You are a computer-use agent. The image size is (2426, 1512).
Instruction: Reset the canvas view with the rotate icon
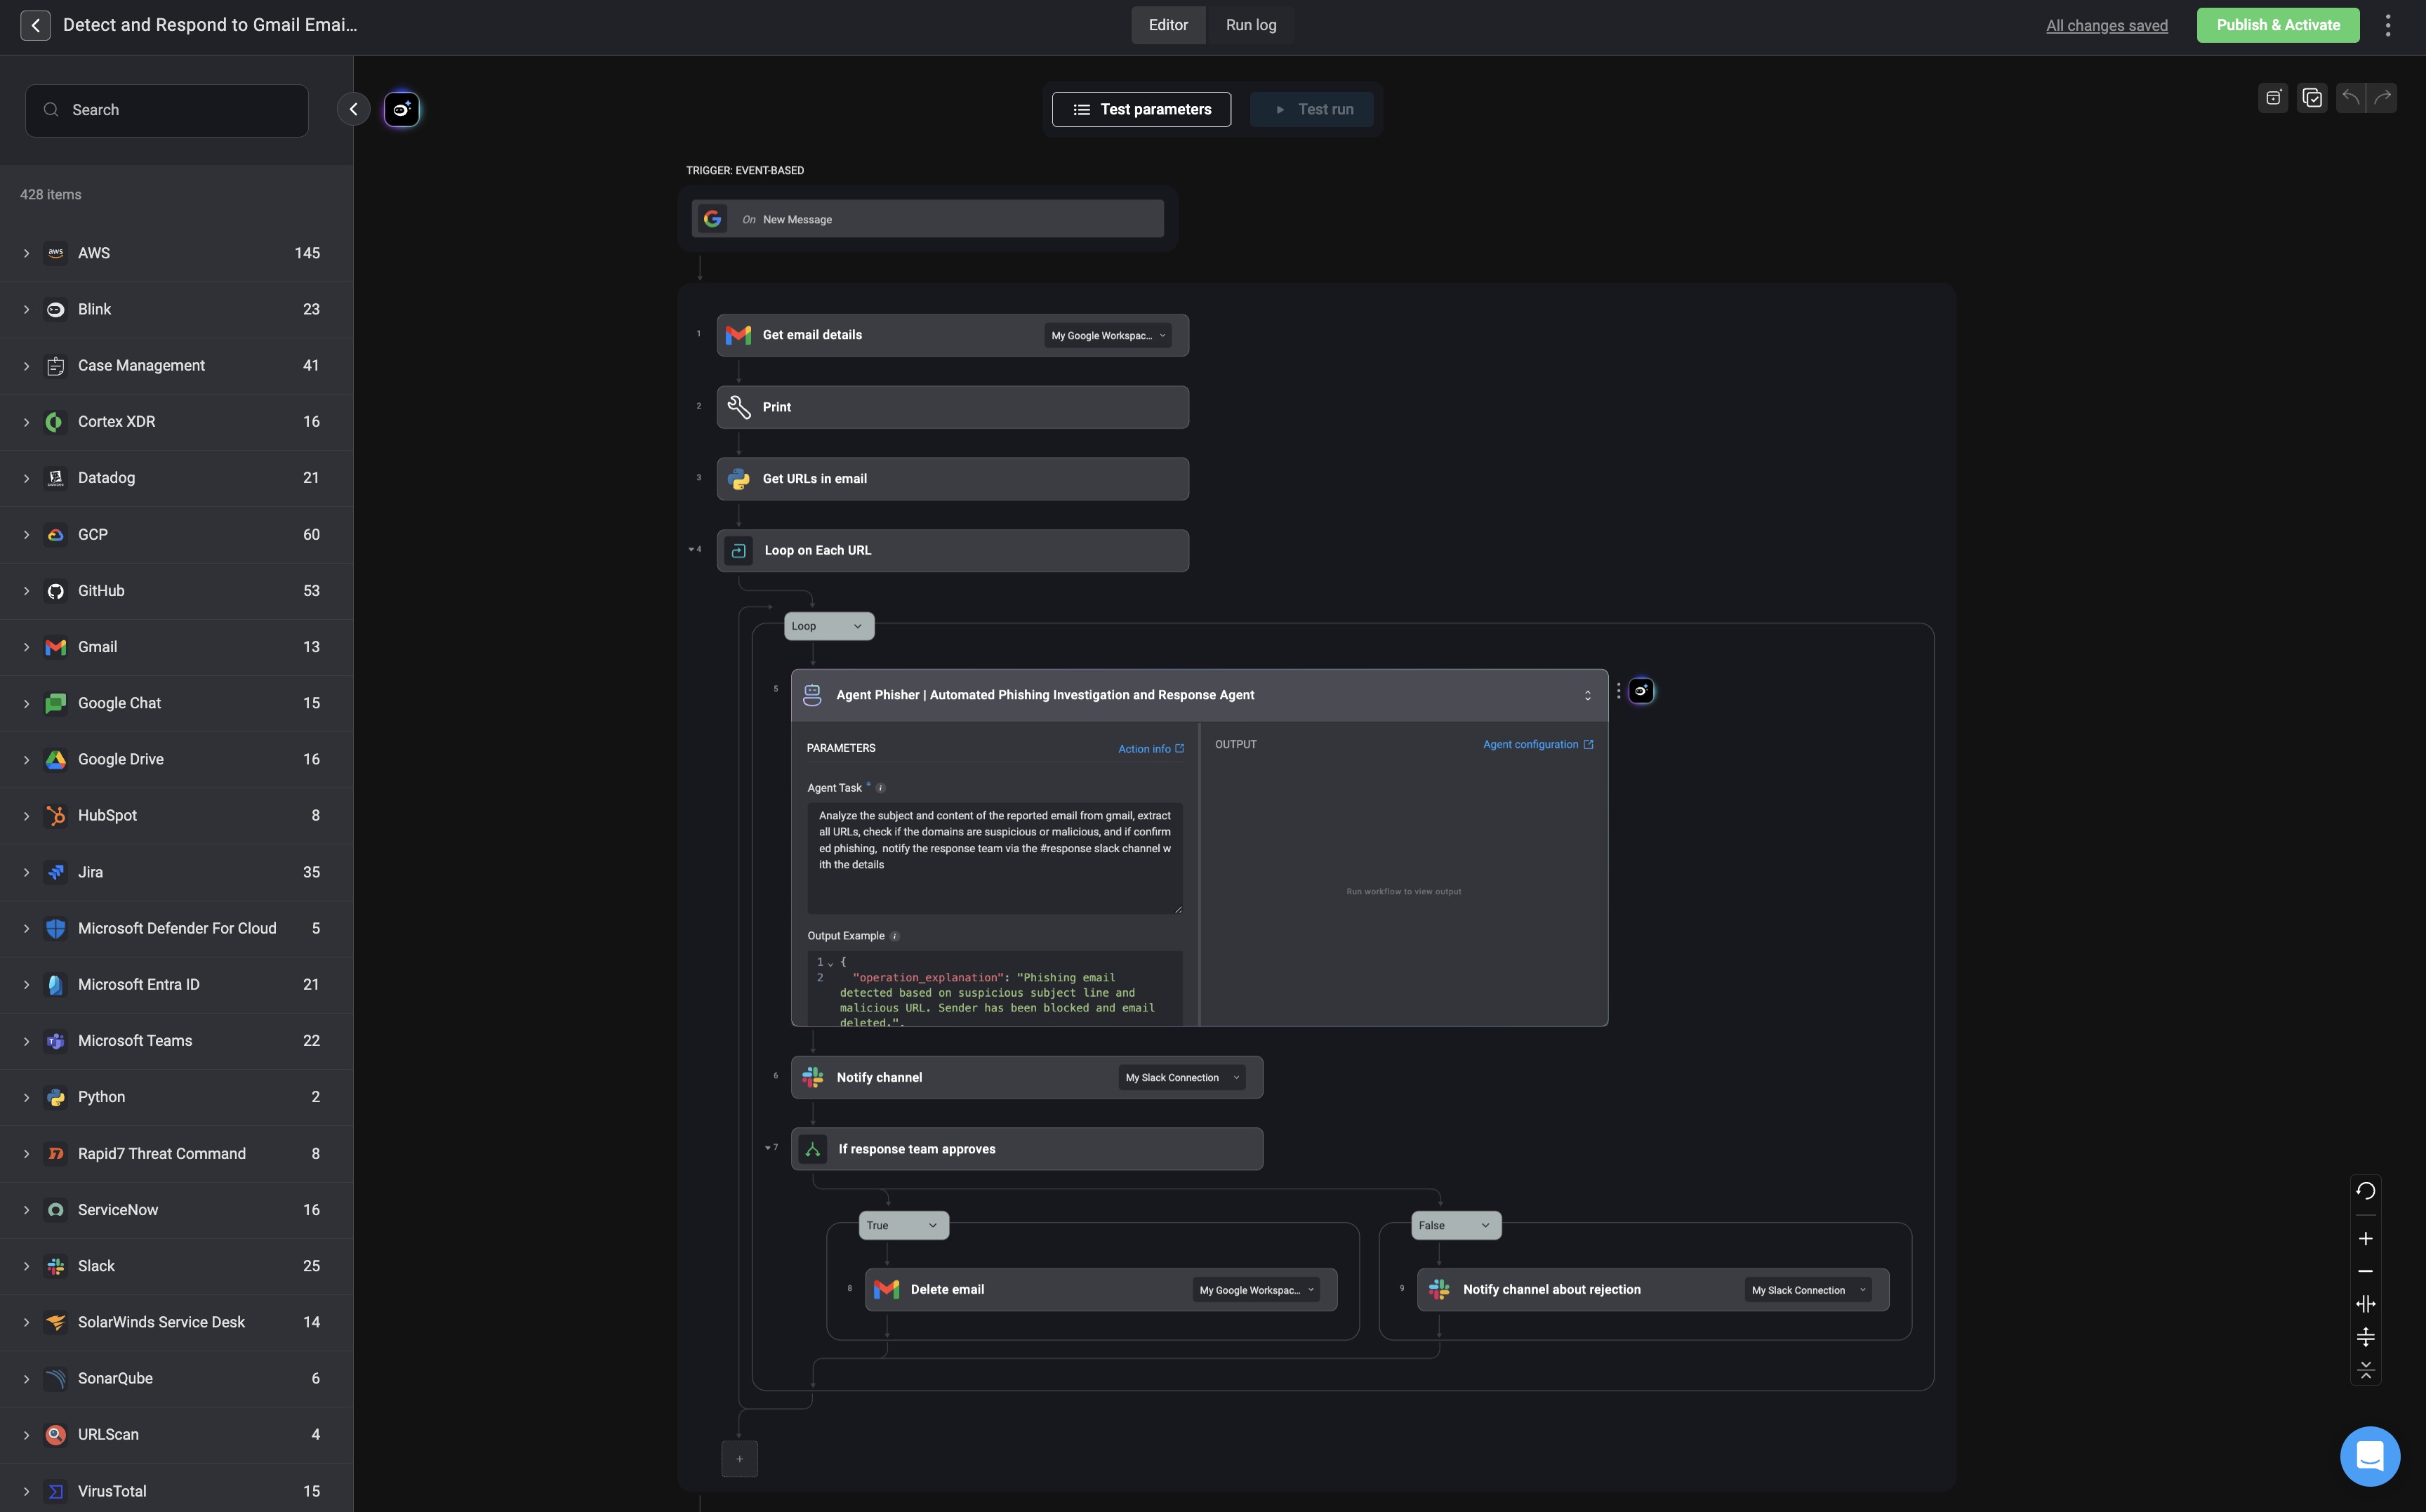point(2365,1191)
